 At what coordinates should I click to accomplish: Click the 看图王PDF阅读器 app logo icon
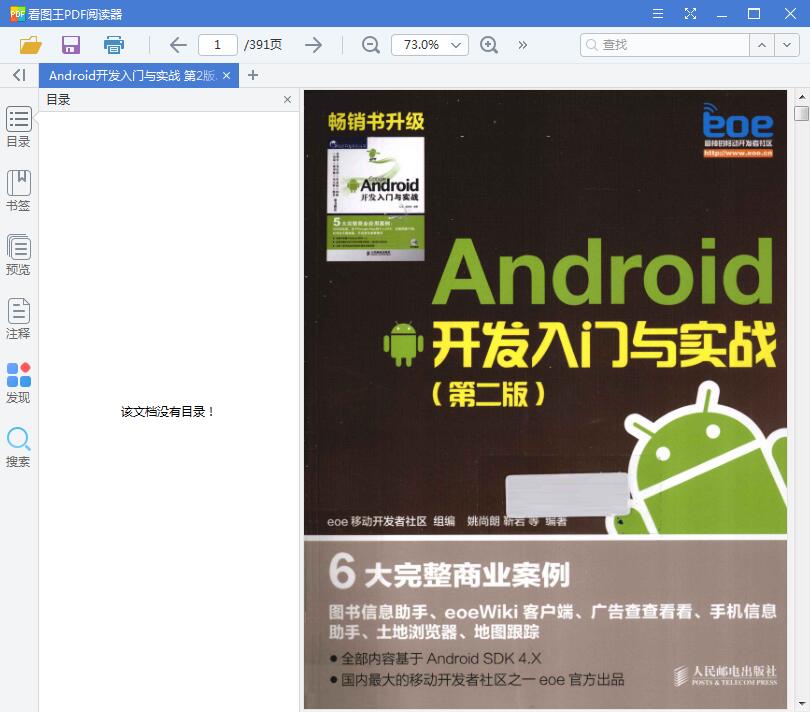tap(17, 13)
